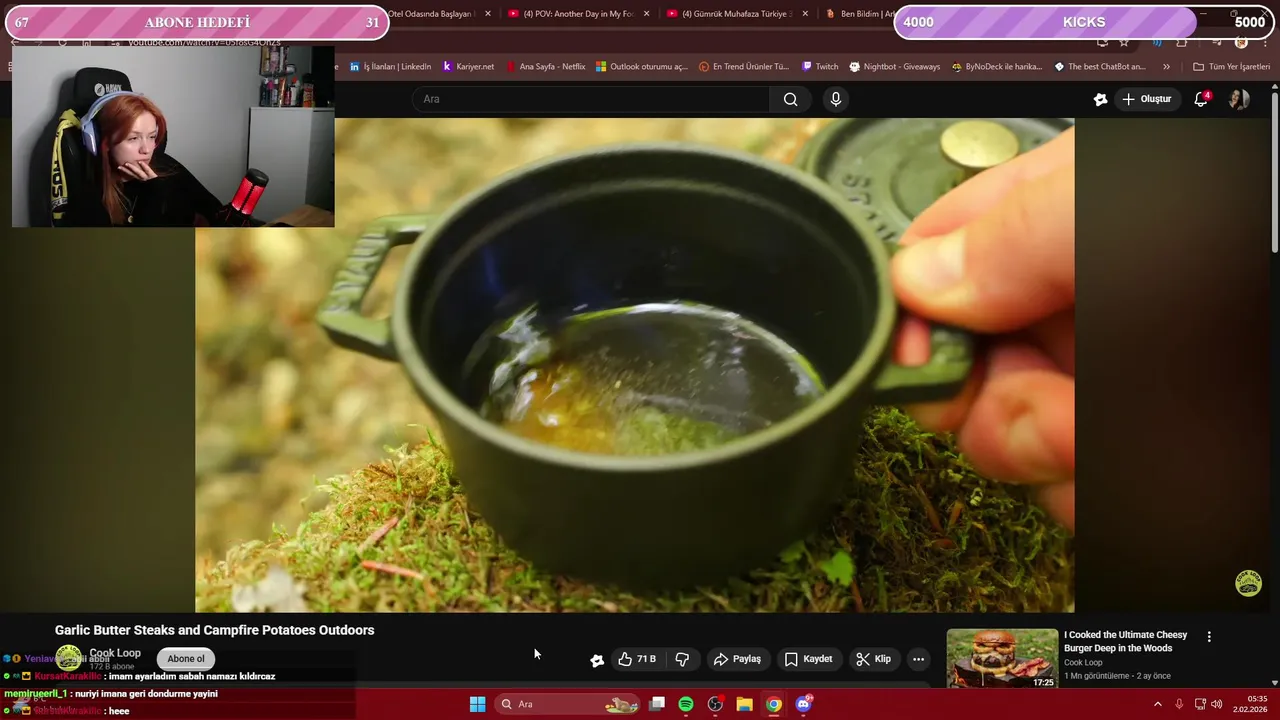Click the Cook Loop channel avatar
Image resolution: width=1280 pixels, height=720 pixels.
click(68, 658)
